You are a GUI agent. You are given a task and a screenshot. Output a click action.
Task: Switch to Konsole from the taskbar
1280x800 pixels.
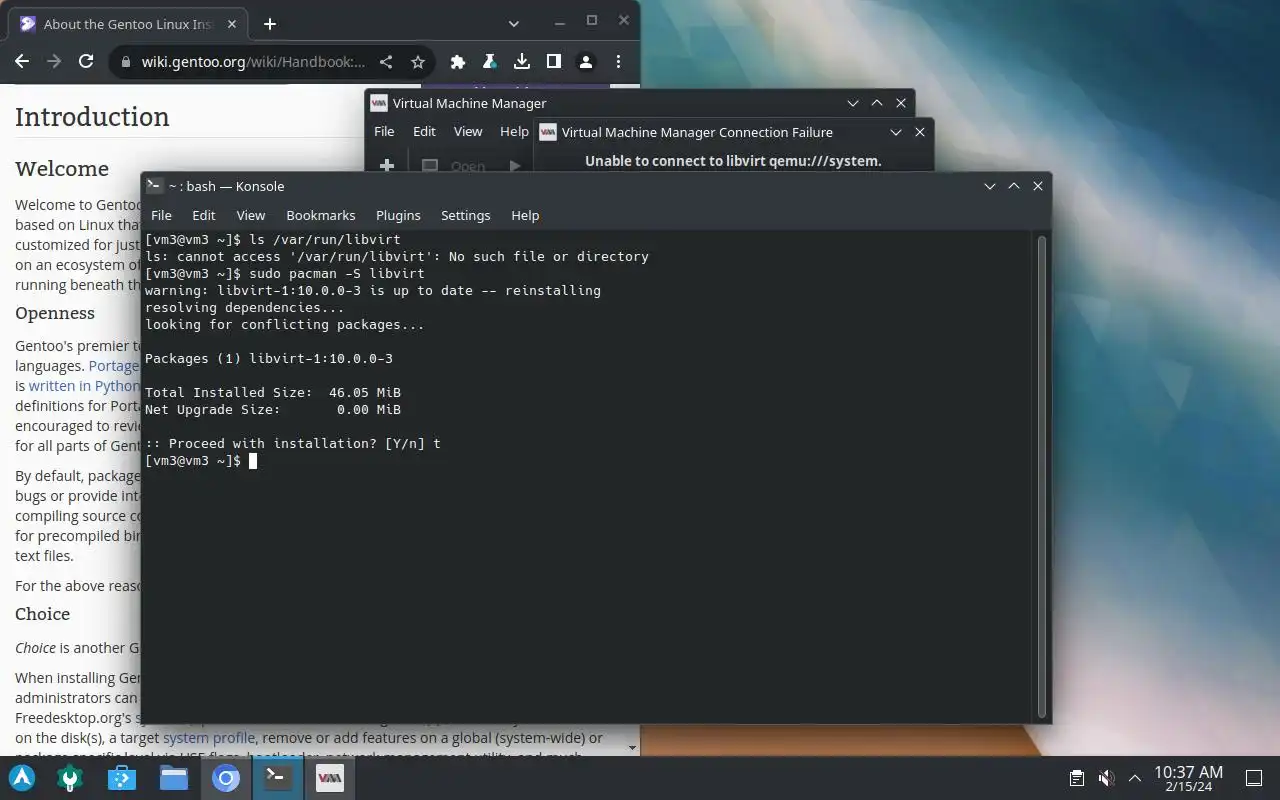(x=278, y=778)
